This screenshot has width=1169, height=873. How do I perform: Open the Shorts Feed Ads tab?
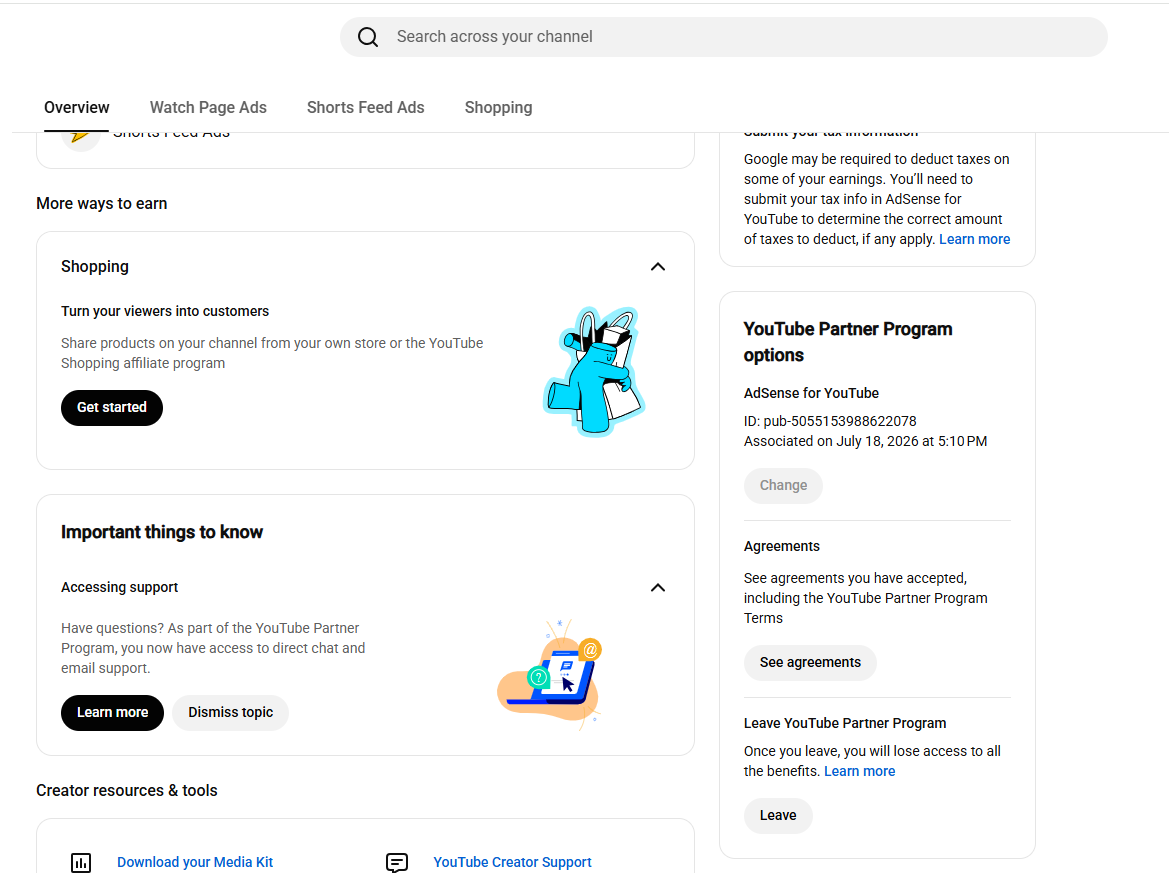pos(365,107)
